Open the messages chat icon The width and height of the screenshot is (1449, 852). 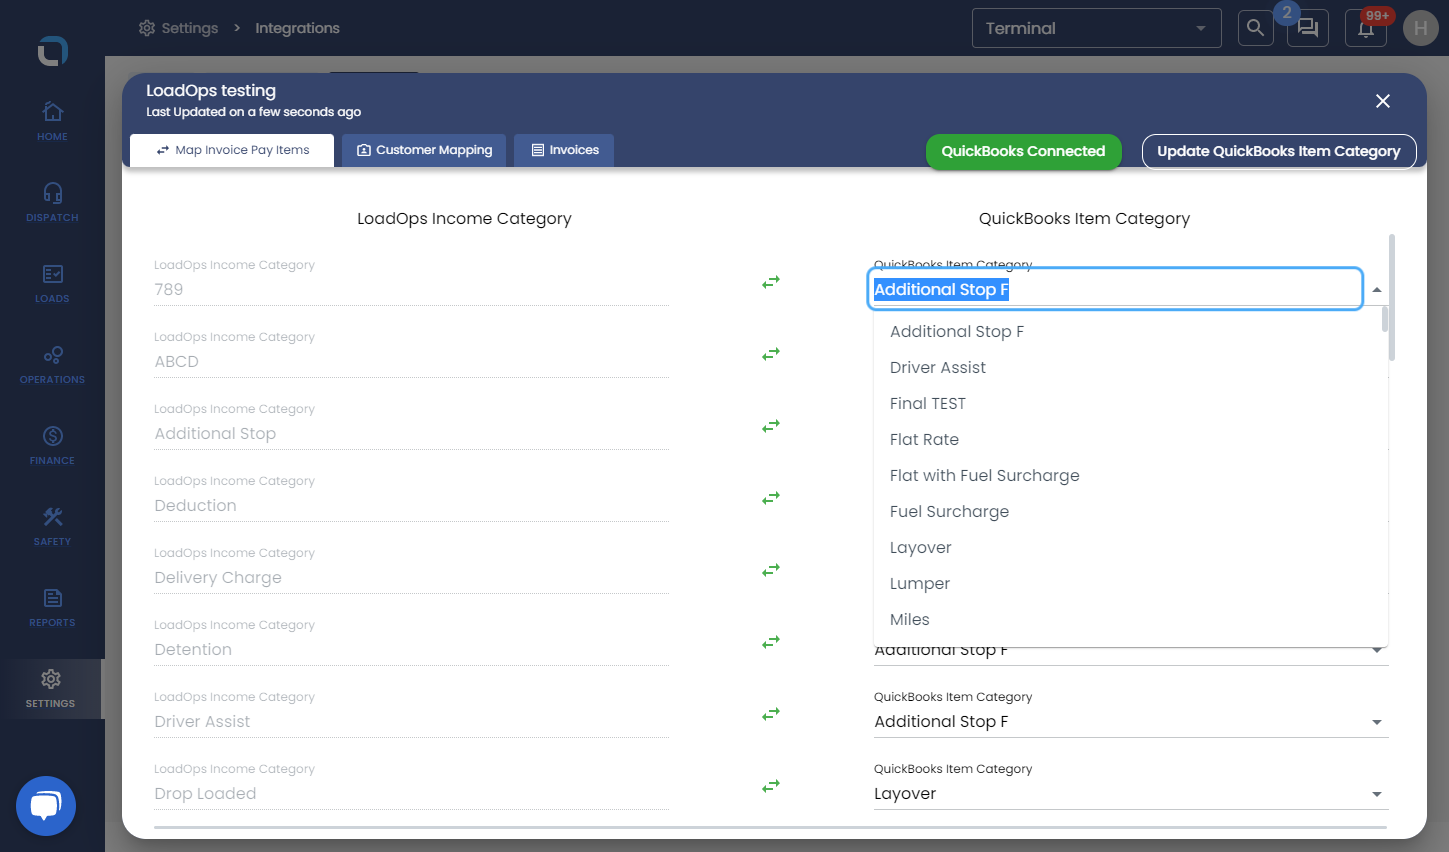(1308, 28)
